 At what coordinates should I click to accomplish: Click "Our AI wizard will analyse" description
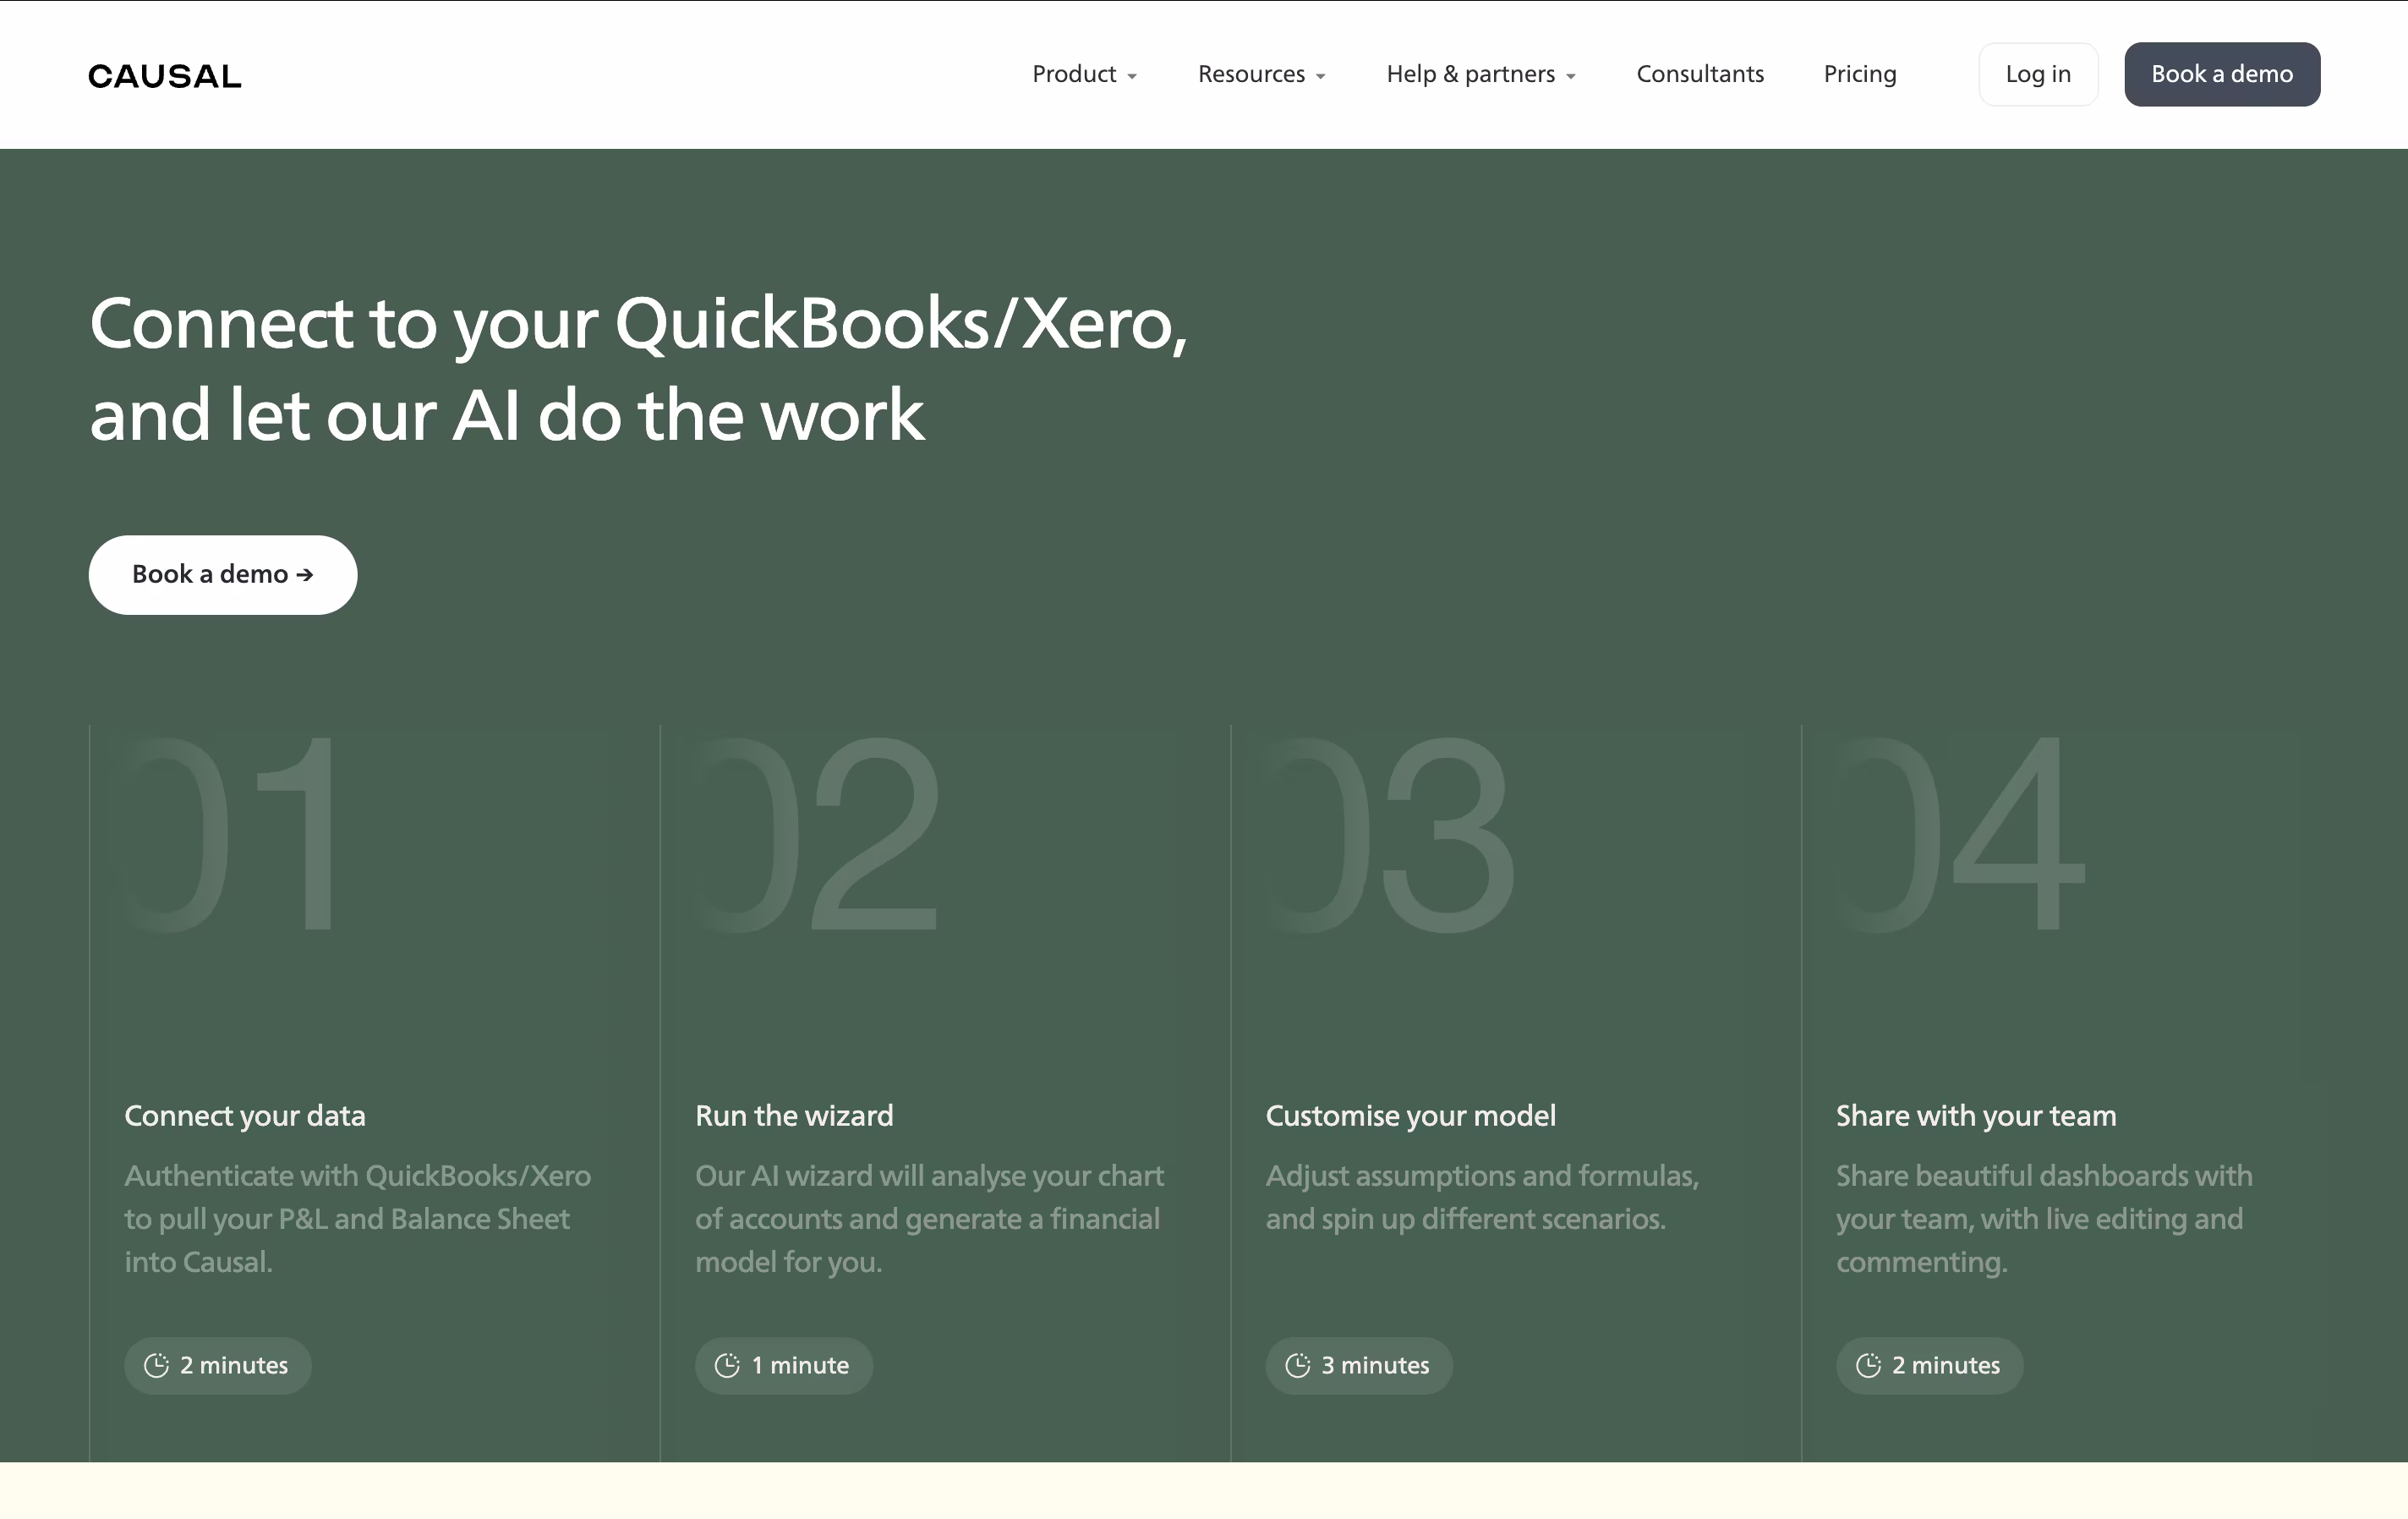929,1218
